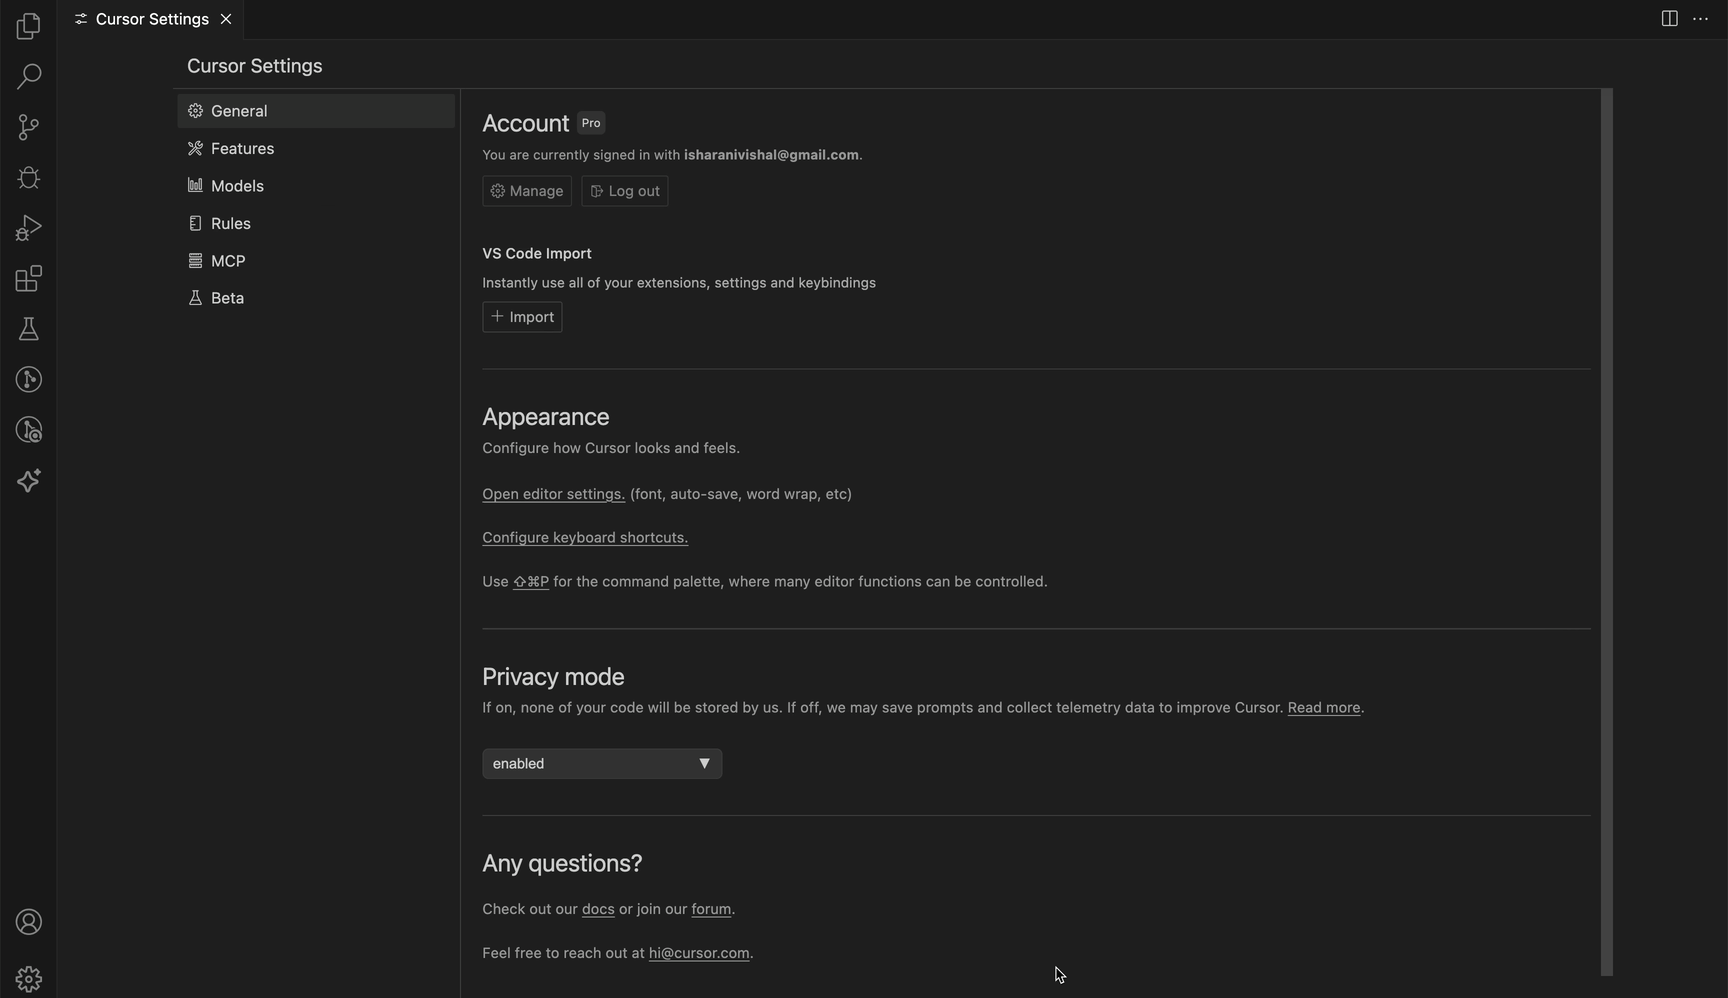The height and width of the screenshot is (998, 1728).
Task: Open the Accounts icon
Action: pyautogui.click(x=28, y=922)
